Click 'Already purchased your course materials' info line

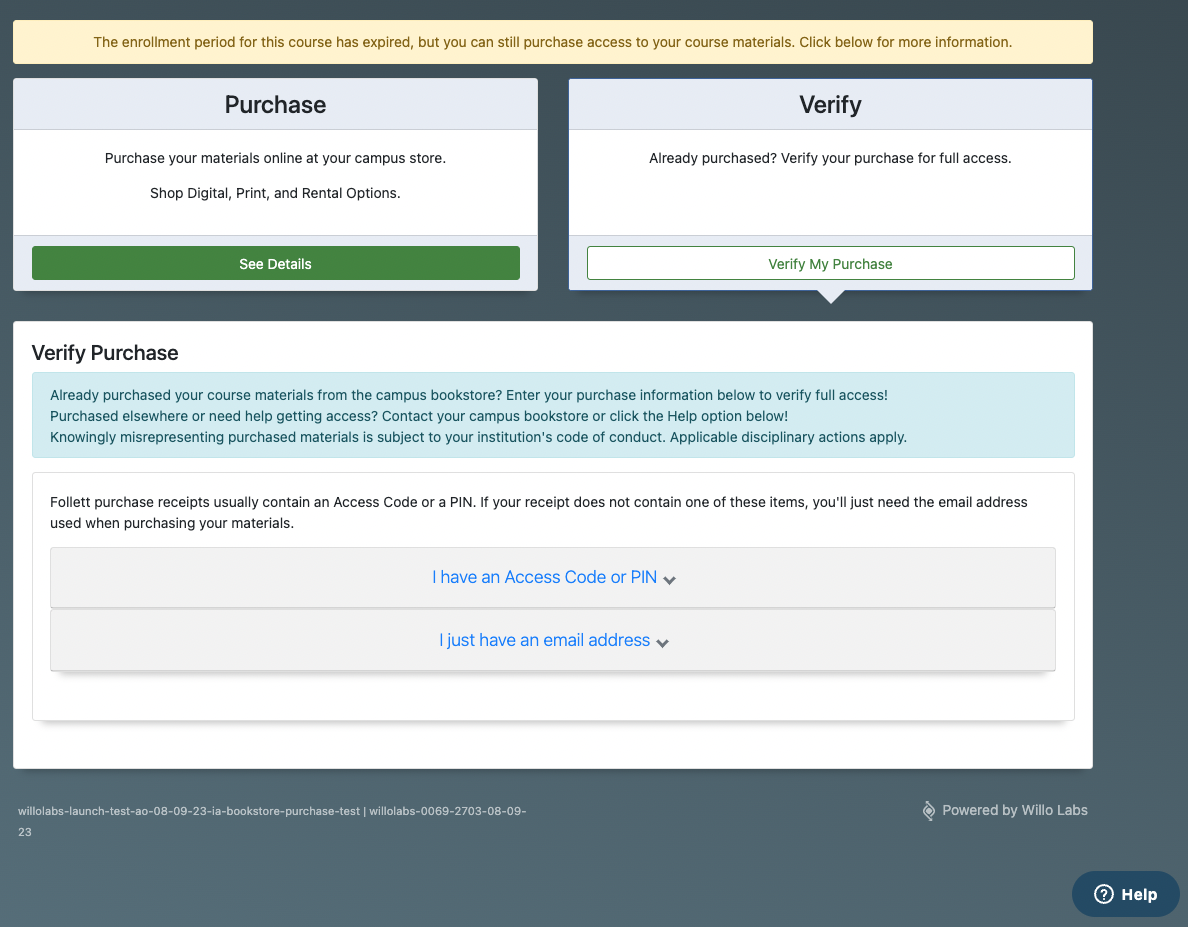pyautogui.click(x=469, y=395)
